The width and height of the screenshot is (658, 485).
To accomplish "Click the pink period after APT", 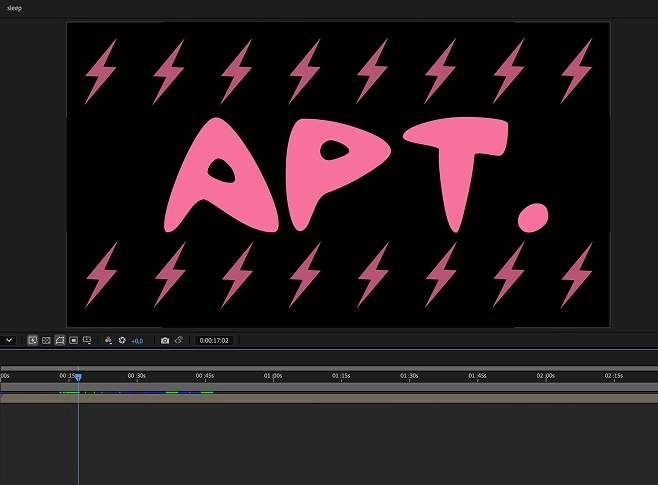I will click(x=529, y=214).
